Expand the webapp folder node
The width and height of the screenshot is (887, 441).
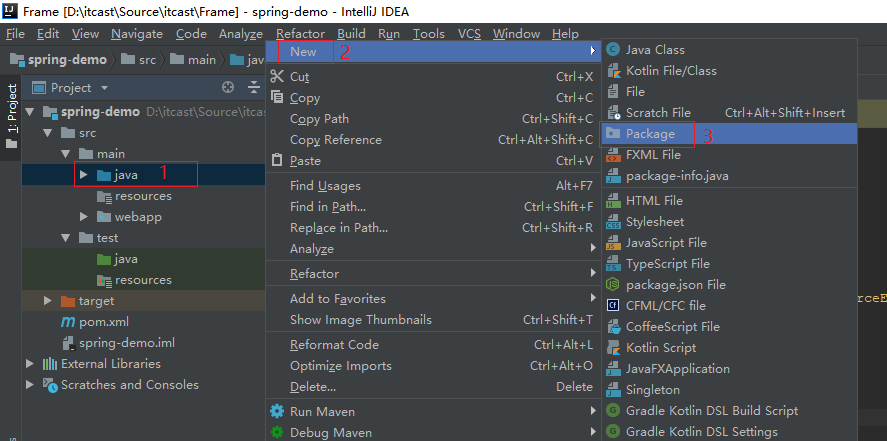point(84,217)
